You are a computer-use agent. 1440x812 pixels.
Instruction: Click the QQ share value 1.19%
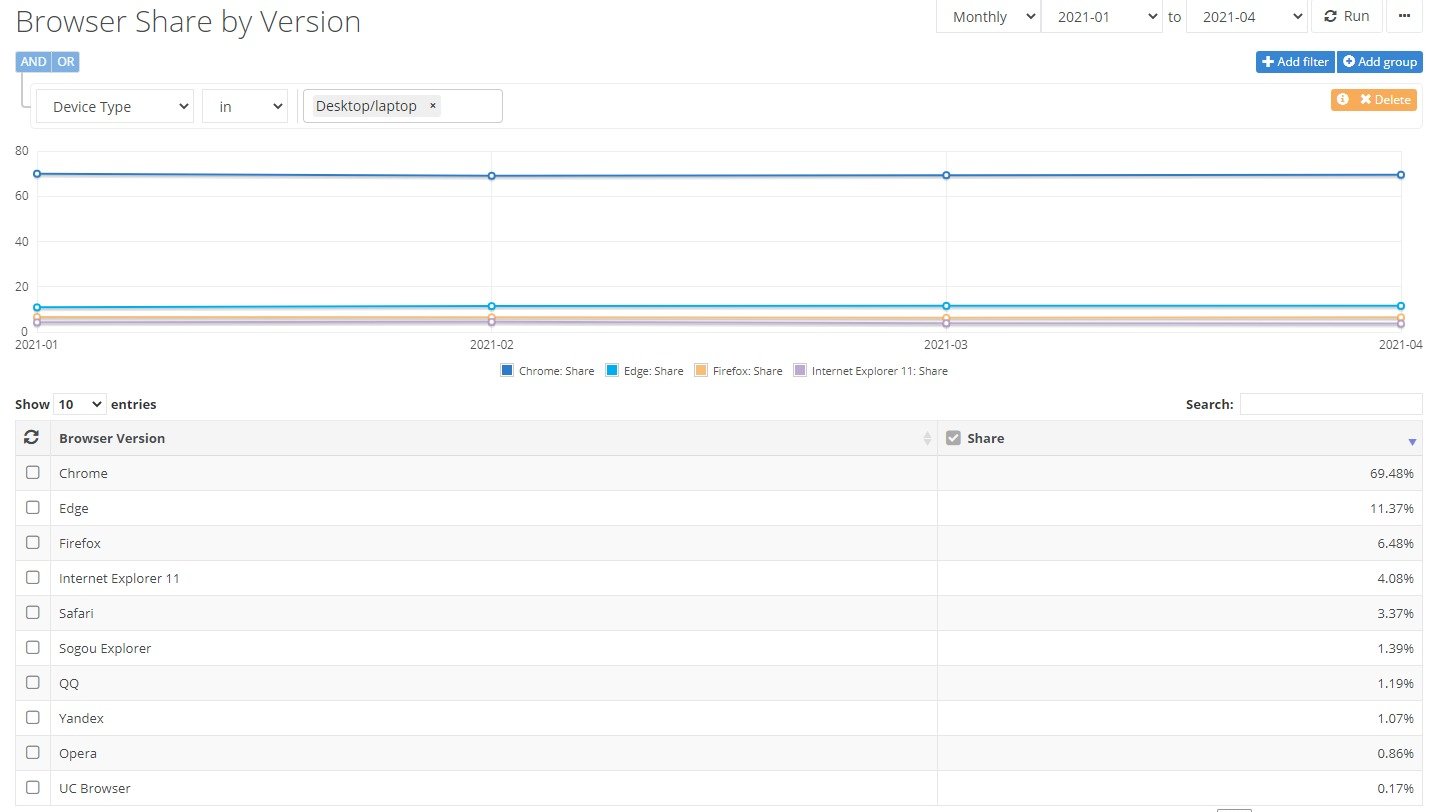click(1396, 683)
